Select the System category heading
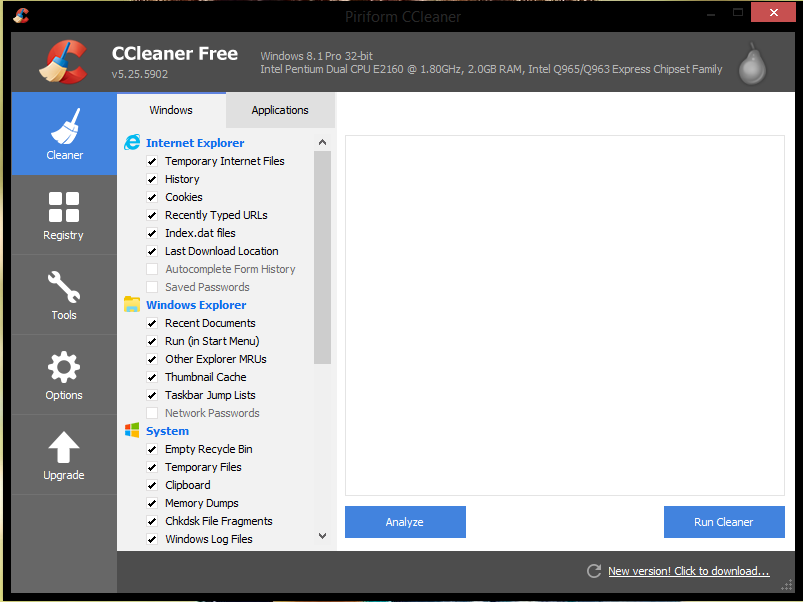 point(167,431)
